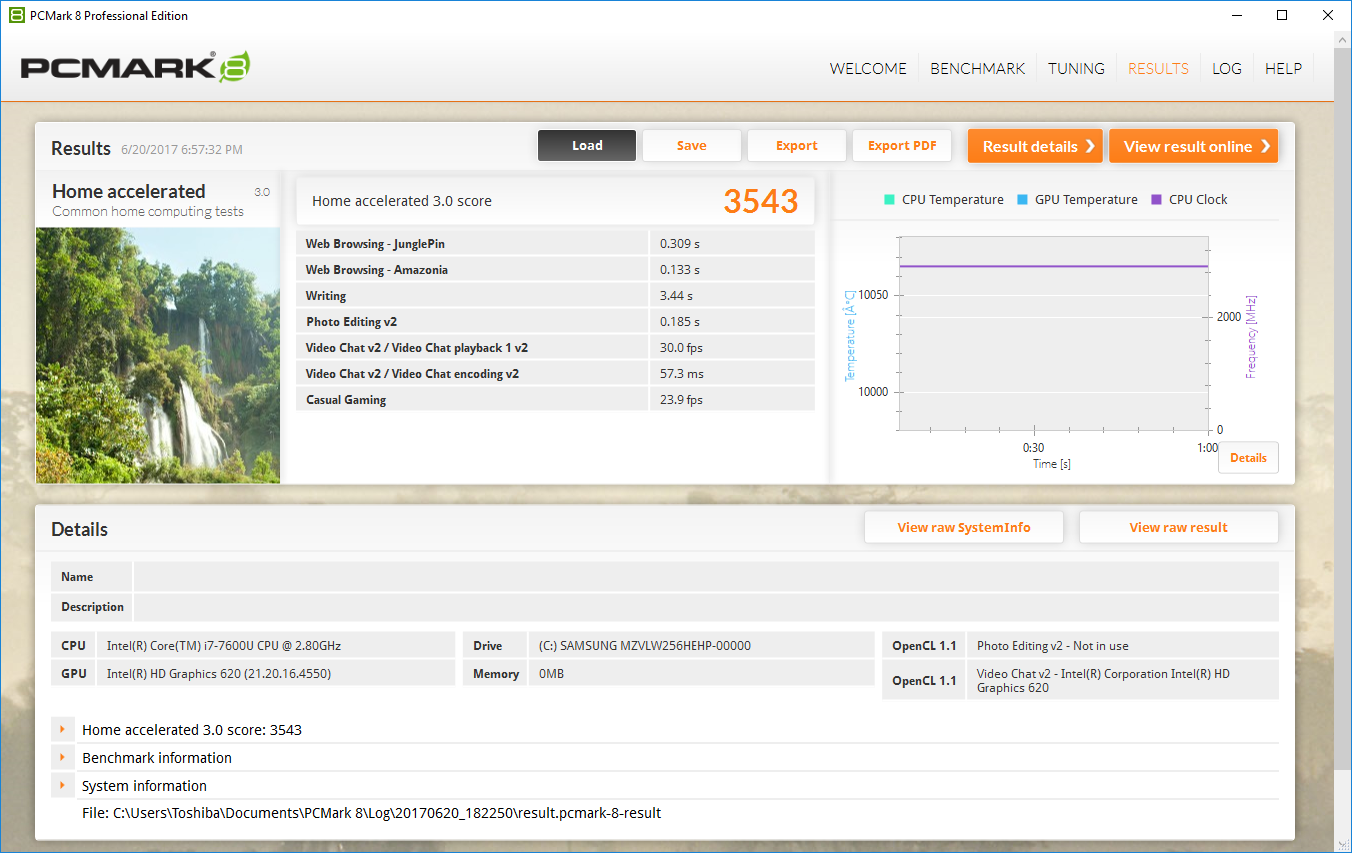Screen dimensions: 1352x853
Task: Click the results timestamp 6/20/2017
Action: click(182, 149)
